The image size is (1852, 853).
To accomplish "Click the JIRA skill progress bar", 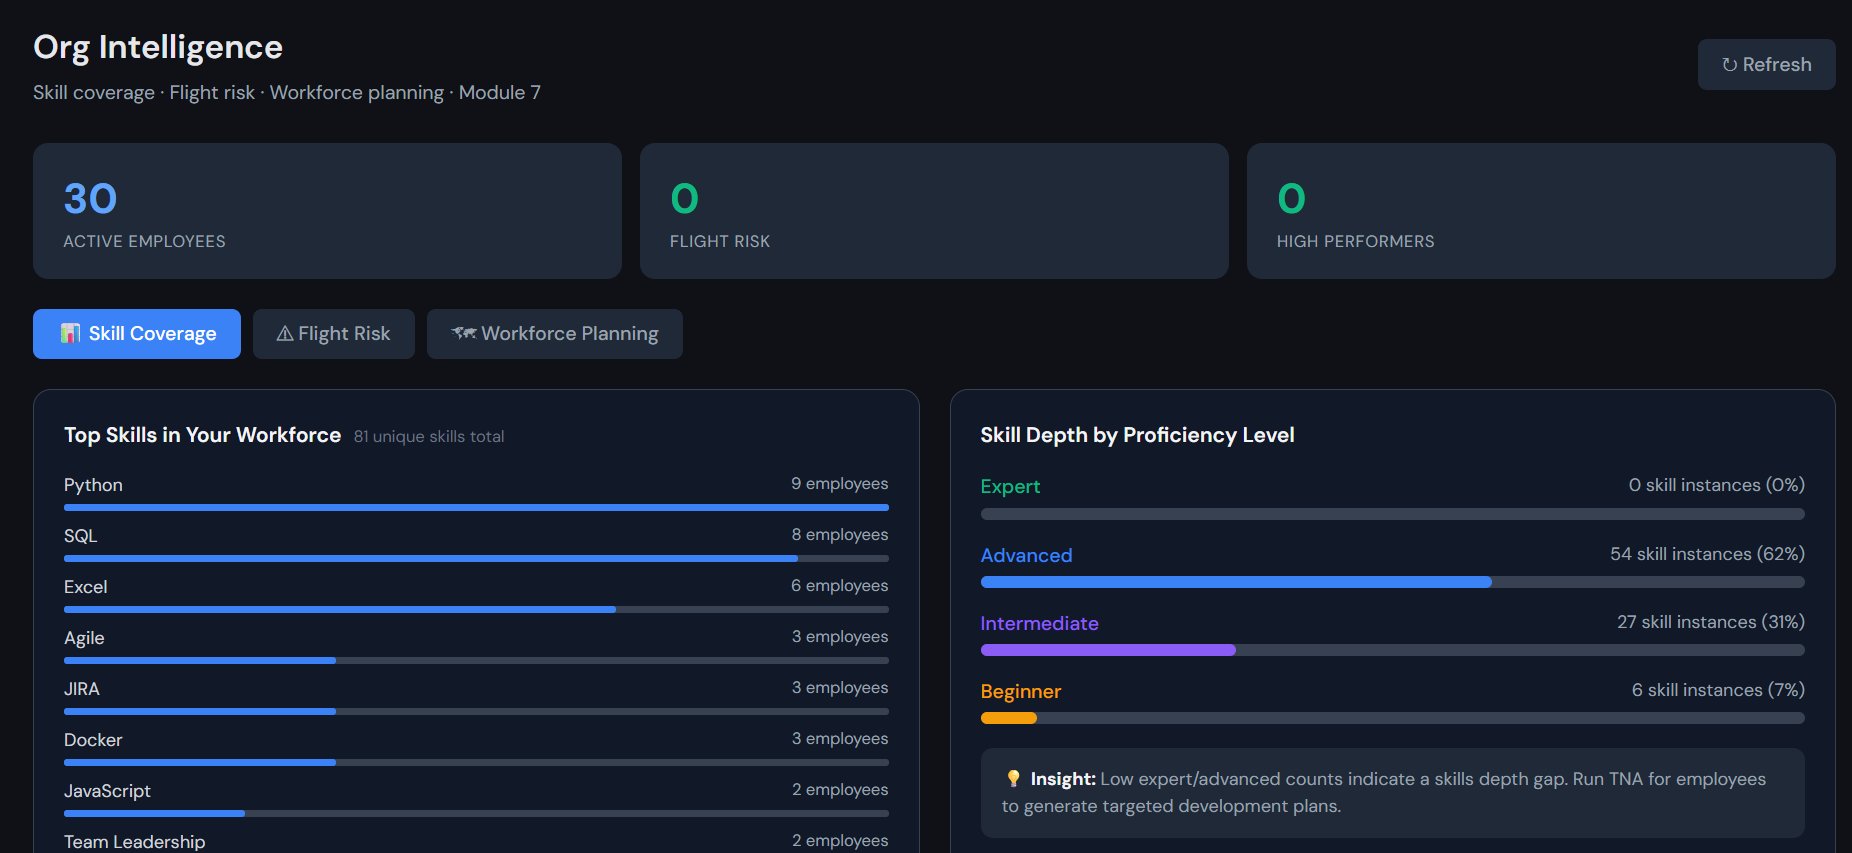I will coord(476,712).
